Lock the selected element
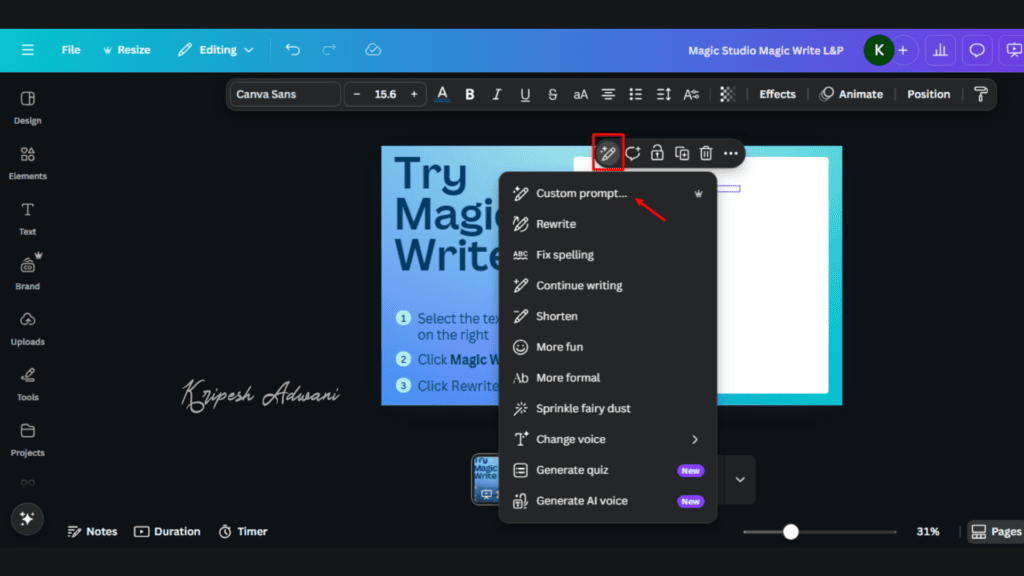 tap(657, 152)
